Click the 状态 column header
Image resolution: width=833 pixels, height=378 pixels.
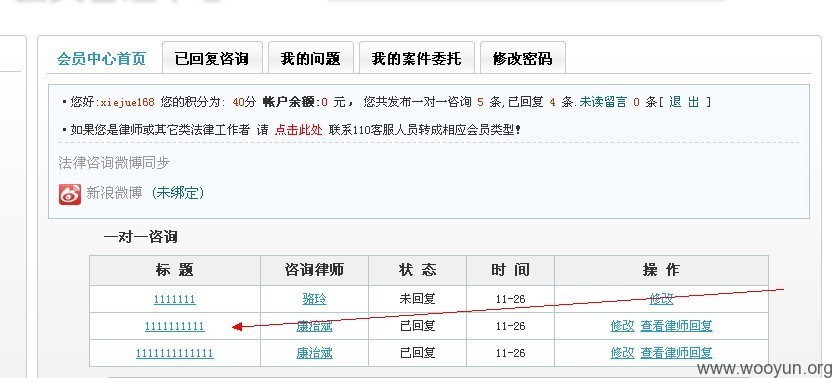point(417,270)
